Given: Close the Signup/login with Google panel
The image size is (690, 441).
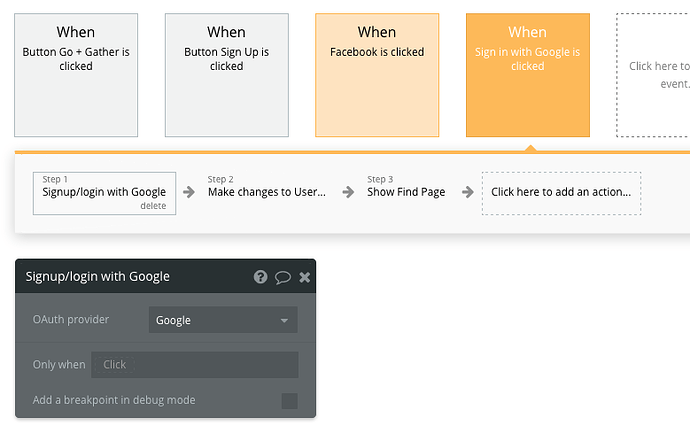Looking at the screenshot, I should tap(305, 277).
